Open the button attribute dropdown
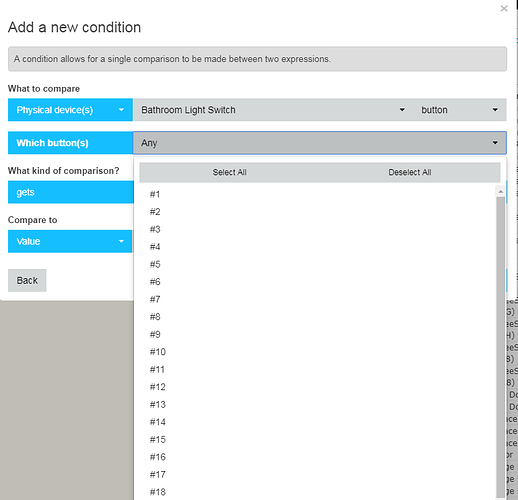Screen dimensions: 518x500 point(460,110)
